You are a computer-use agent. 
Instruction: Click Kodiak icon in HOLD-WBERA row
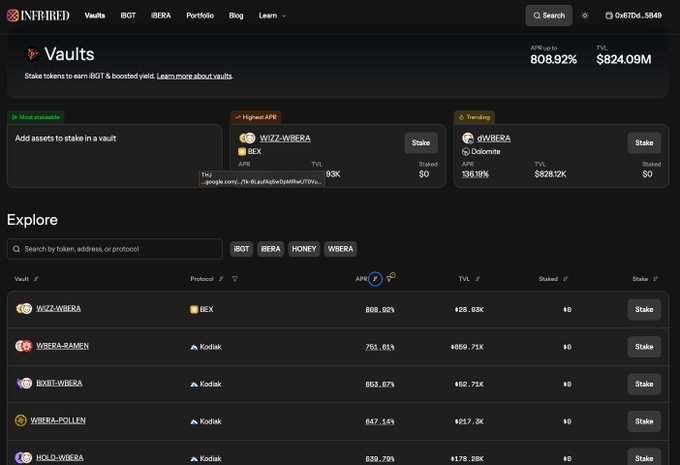[194, 458]
